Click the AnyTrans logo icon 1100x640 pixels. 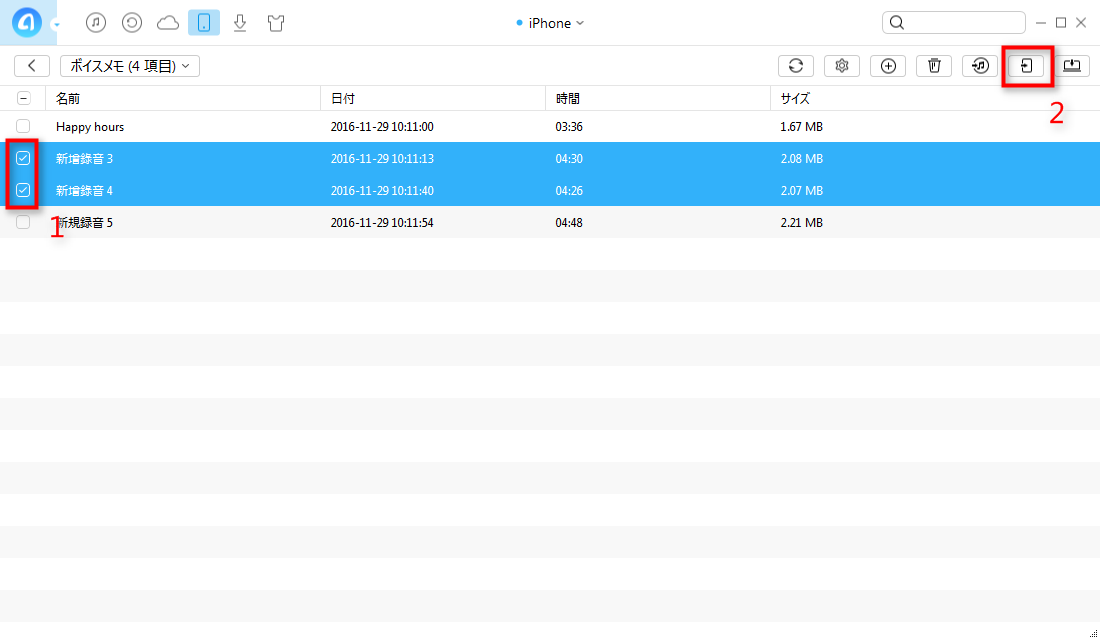(27, 22)
